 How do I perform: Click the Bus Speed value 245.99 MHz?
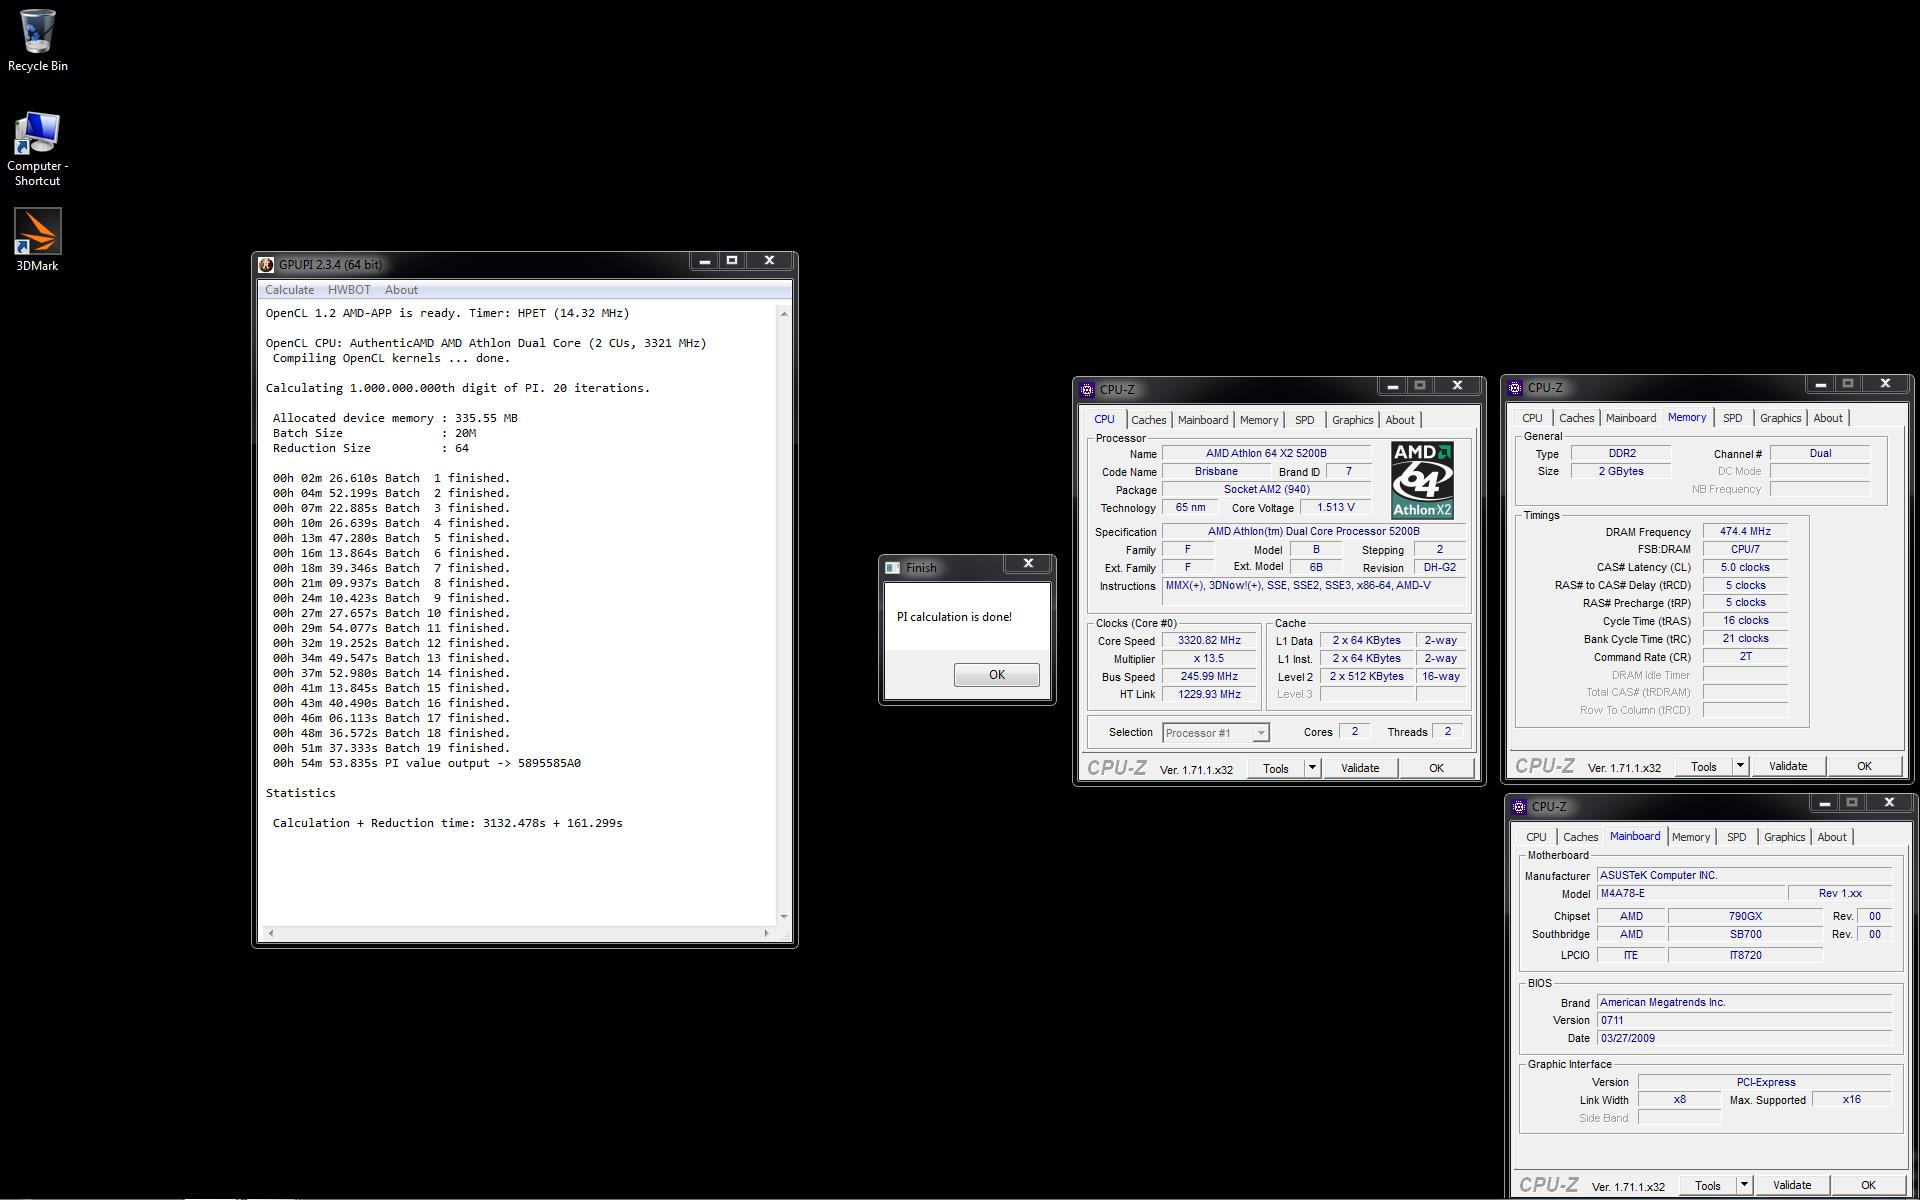[x=1208, y=676]
